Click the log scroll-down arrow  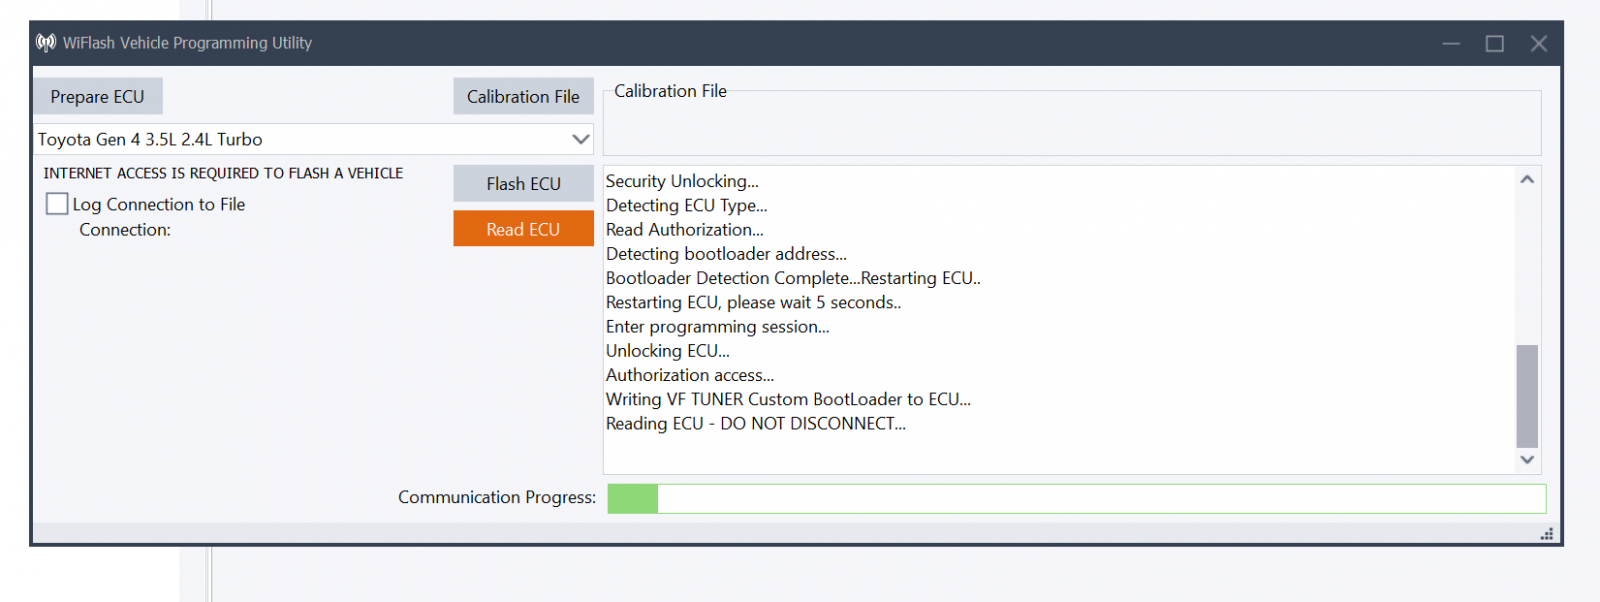tap(1527, 460)
